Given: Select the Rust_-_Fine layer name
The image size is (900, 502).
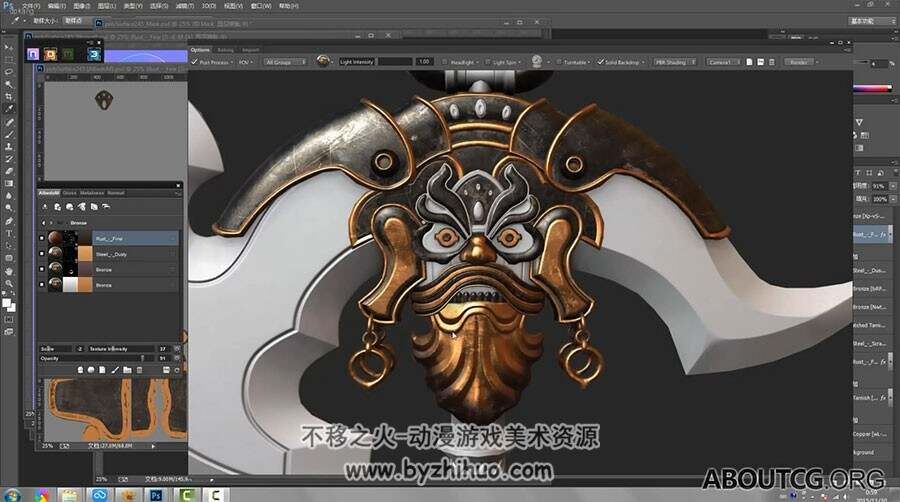Looking at the screenshot, I should click(x=109, y=239).
